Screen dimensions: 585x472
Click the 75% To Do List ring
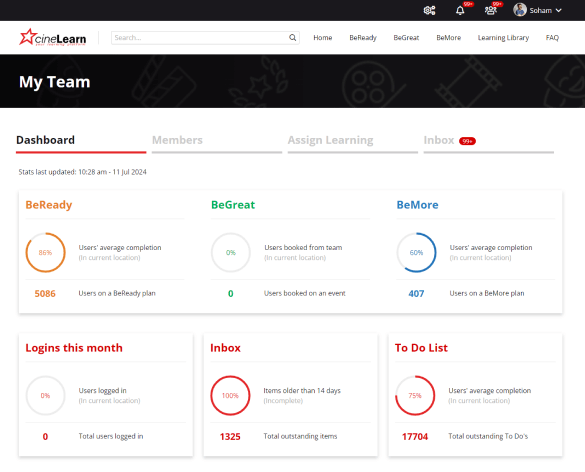[x=415, y=396]
